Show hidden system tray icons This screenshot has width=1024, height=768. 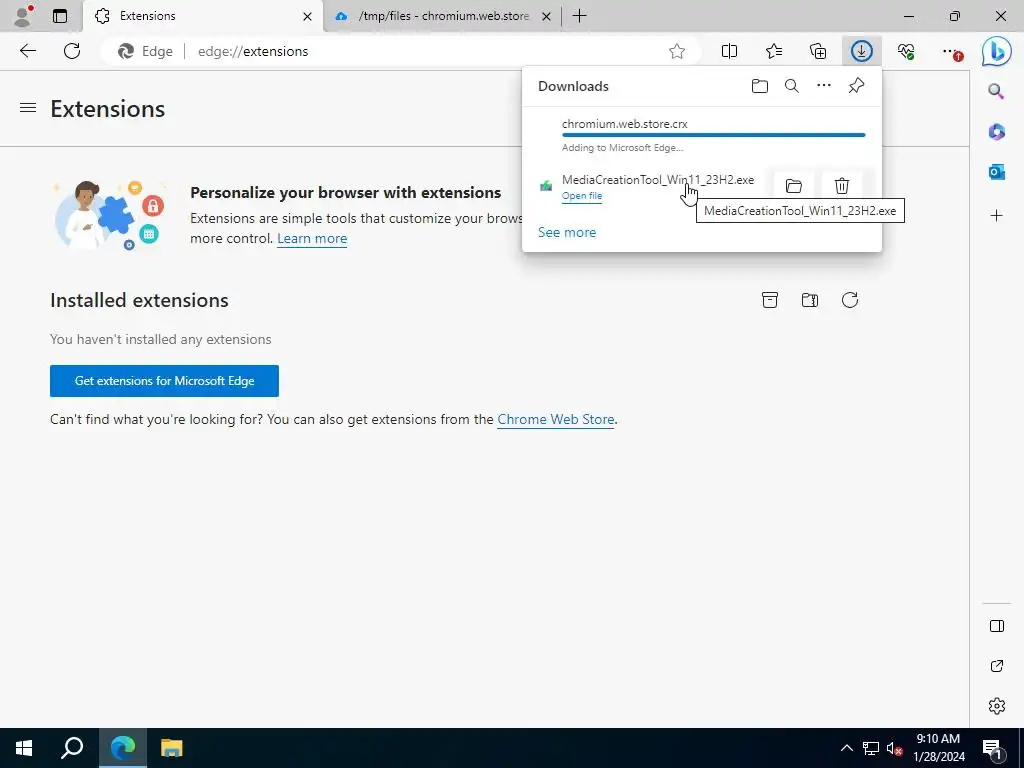[846, 748]
